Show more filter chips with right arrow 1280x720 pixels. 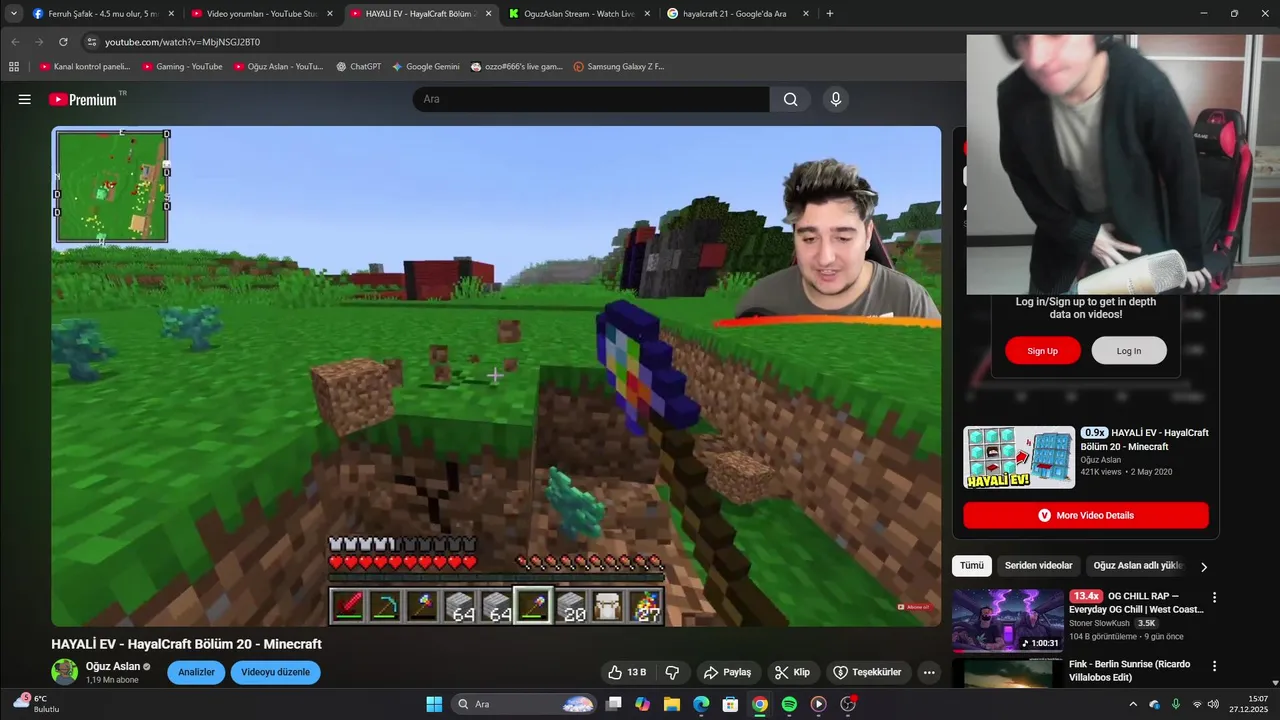coord(1204,567)
